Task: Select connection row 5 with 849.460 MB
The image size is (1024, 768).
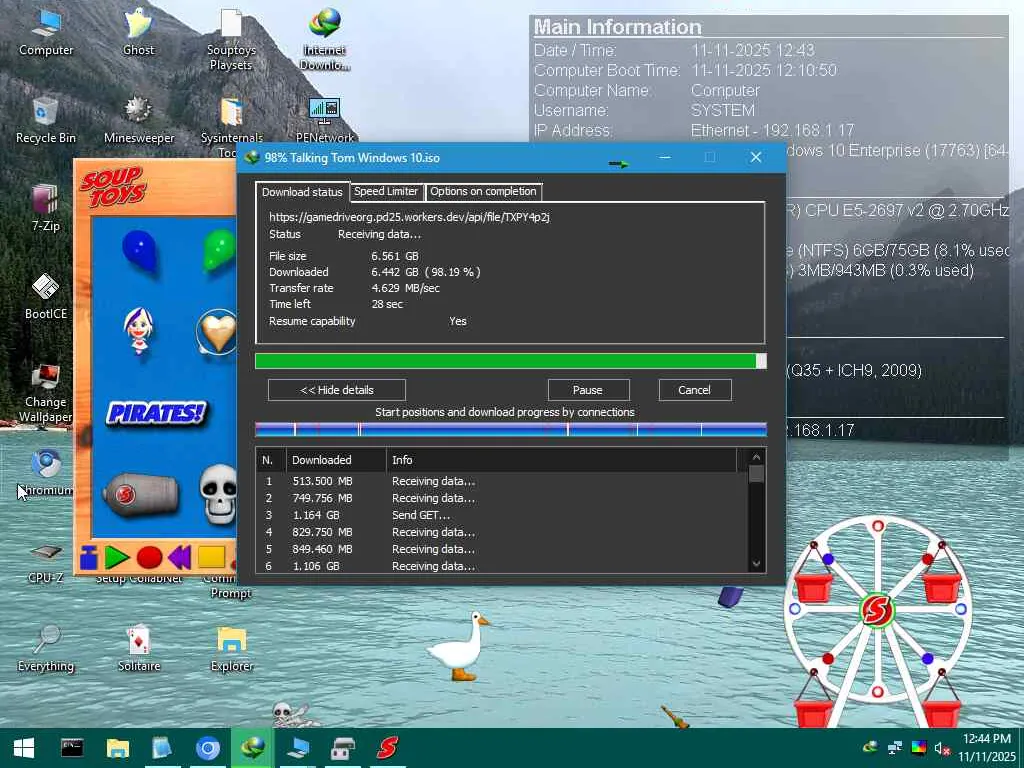Action: click(x=502, y=549)
